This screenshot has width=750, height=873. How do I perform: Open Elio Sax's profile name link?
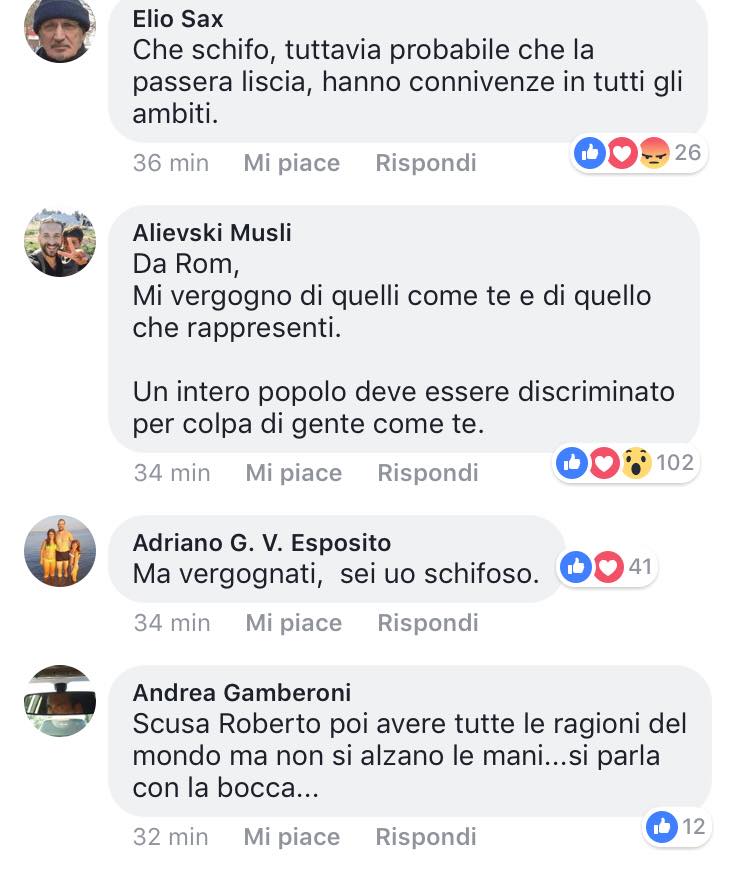(x=178, y=19)
